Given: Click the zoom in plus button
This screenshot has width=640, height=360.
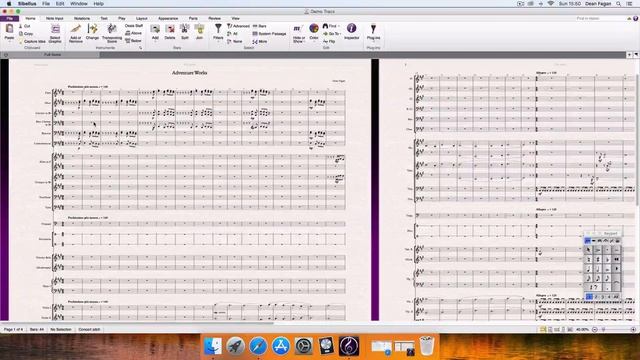Looking at the screenshot, I should (633, 329).
